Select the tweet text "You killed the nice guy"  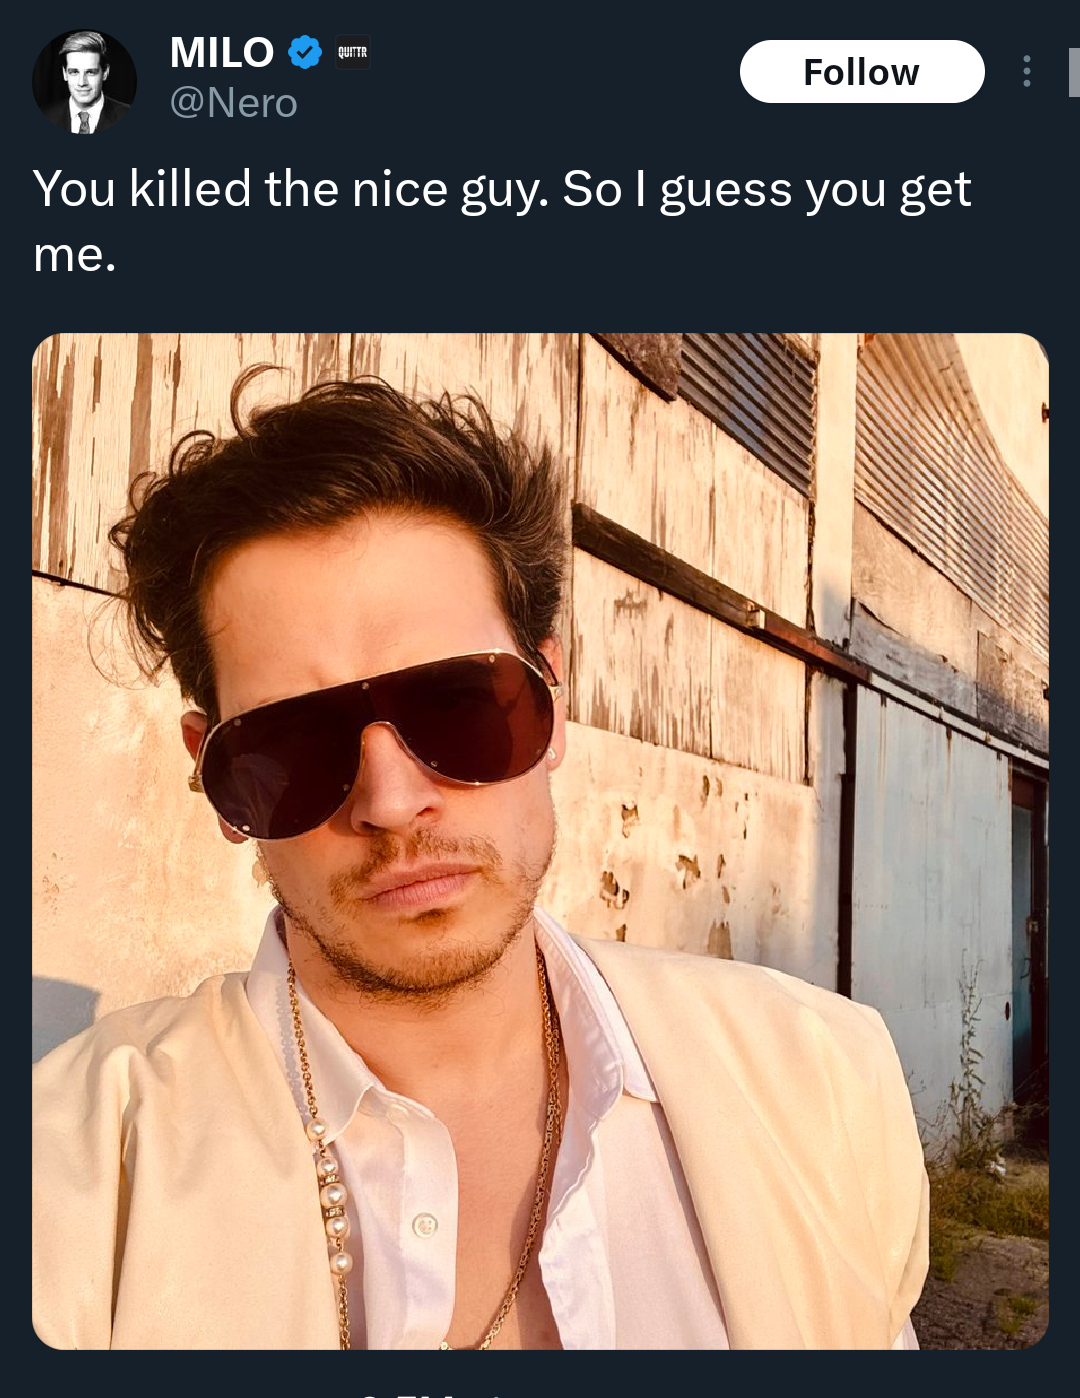(290, 189)
